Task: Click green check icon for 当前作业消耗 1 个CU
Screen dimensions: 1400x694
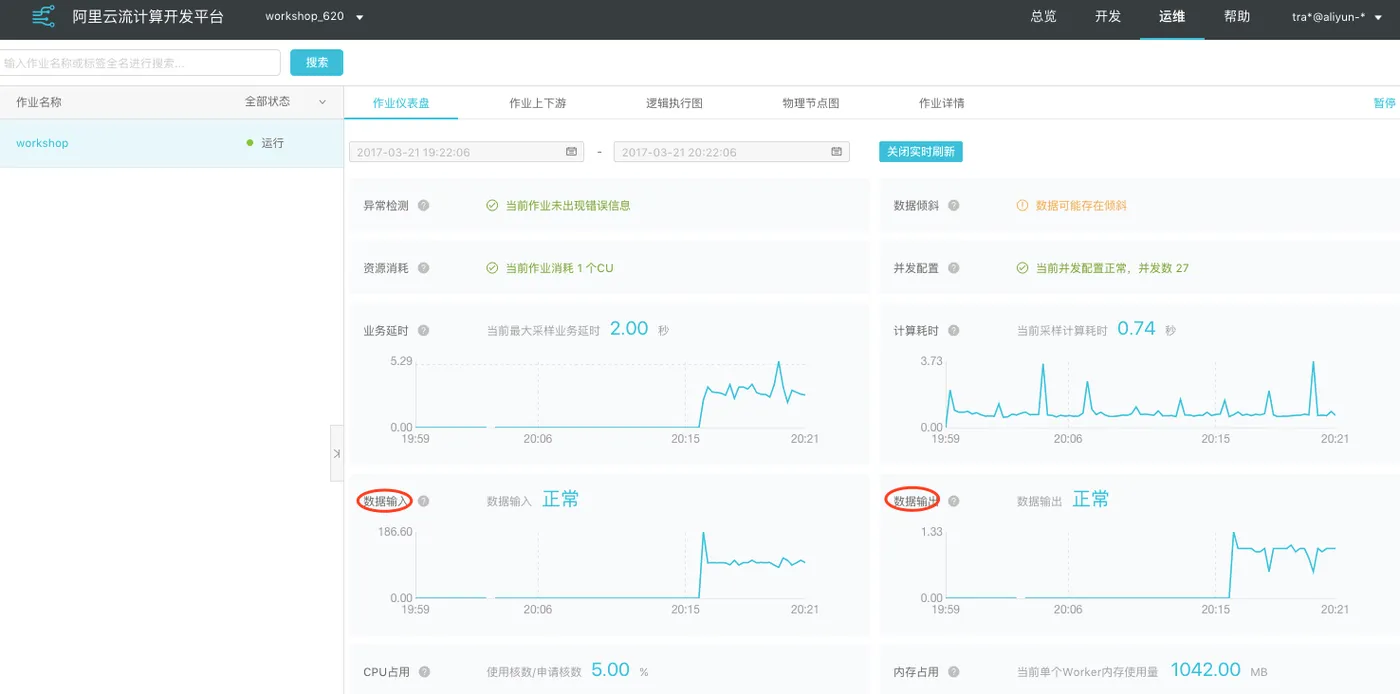Action: [492, 268]
